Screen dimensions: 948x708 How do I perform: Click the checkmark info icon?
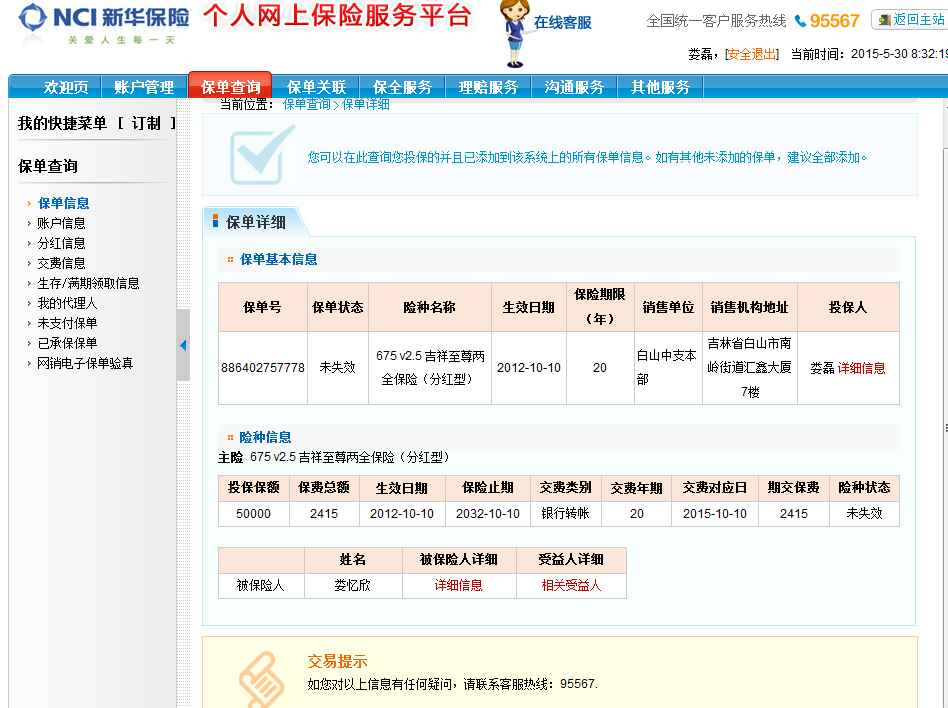262,154
